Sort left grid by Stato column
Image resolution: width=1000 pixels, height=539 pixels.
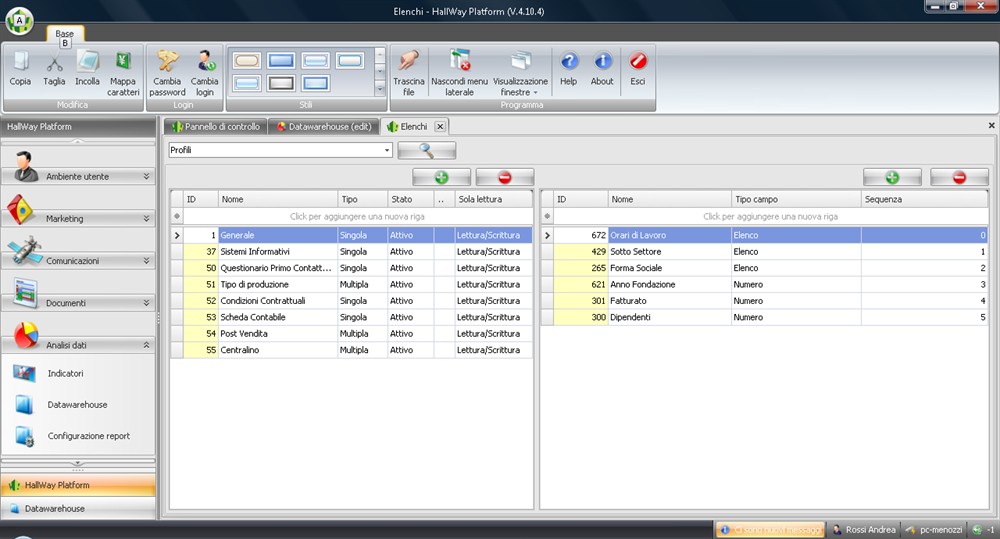[x=410, y=199]
